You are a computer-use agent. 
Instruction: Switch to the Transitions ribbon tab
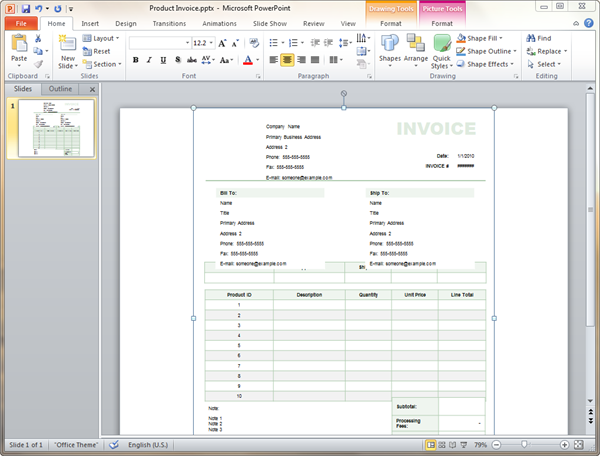[169, 22]
